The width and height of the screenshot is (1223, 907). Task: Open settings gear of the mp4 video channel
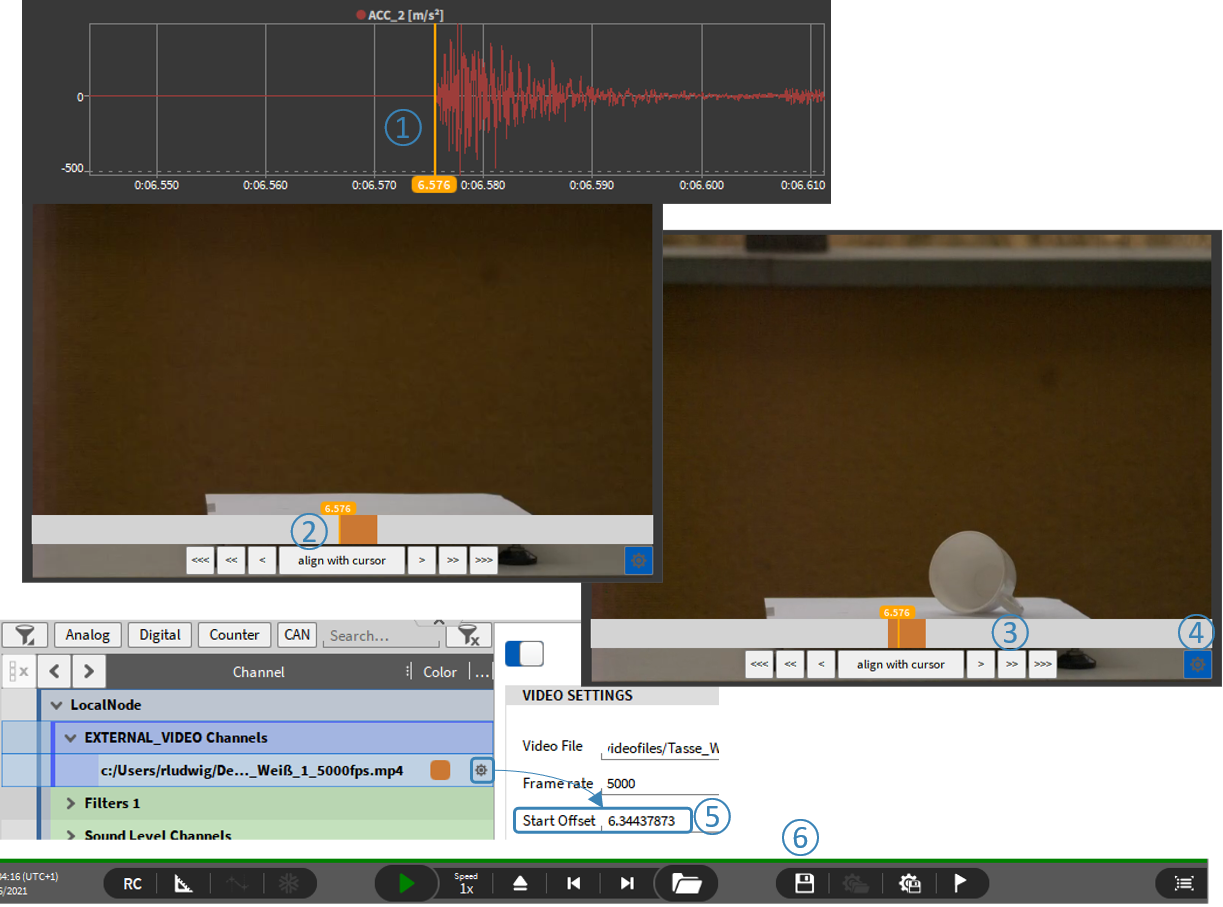[x=482, y=770]
